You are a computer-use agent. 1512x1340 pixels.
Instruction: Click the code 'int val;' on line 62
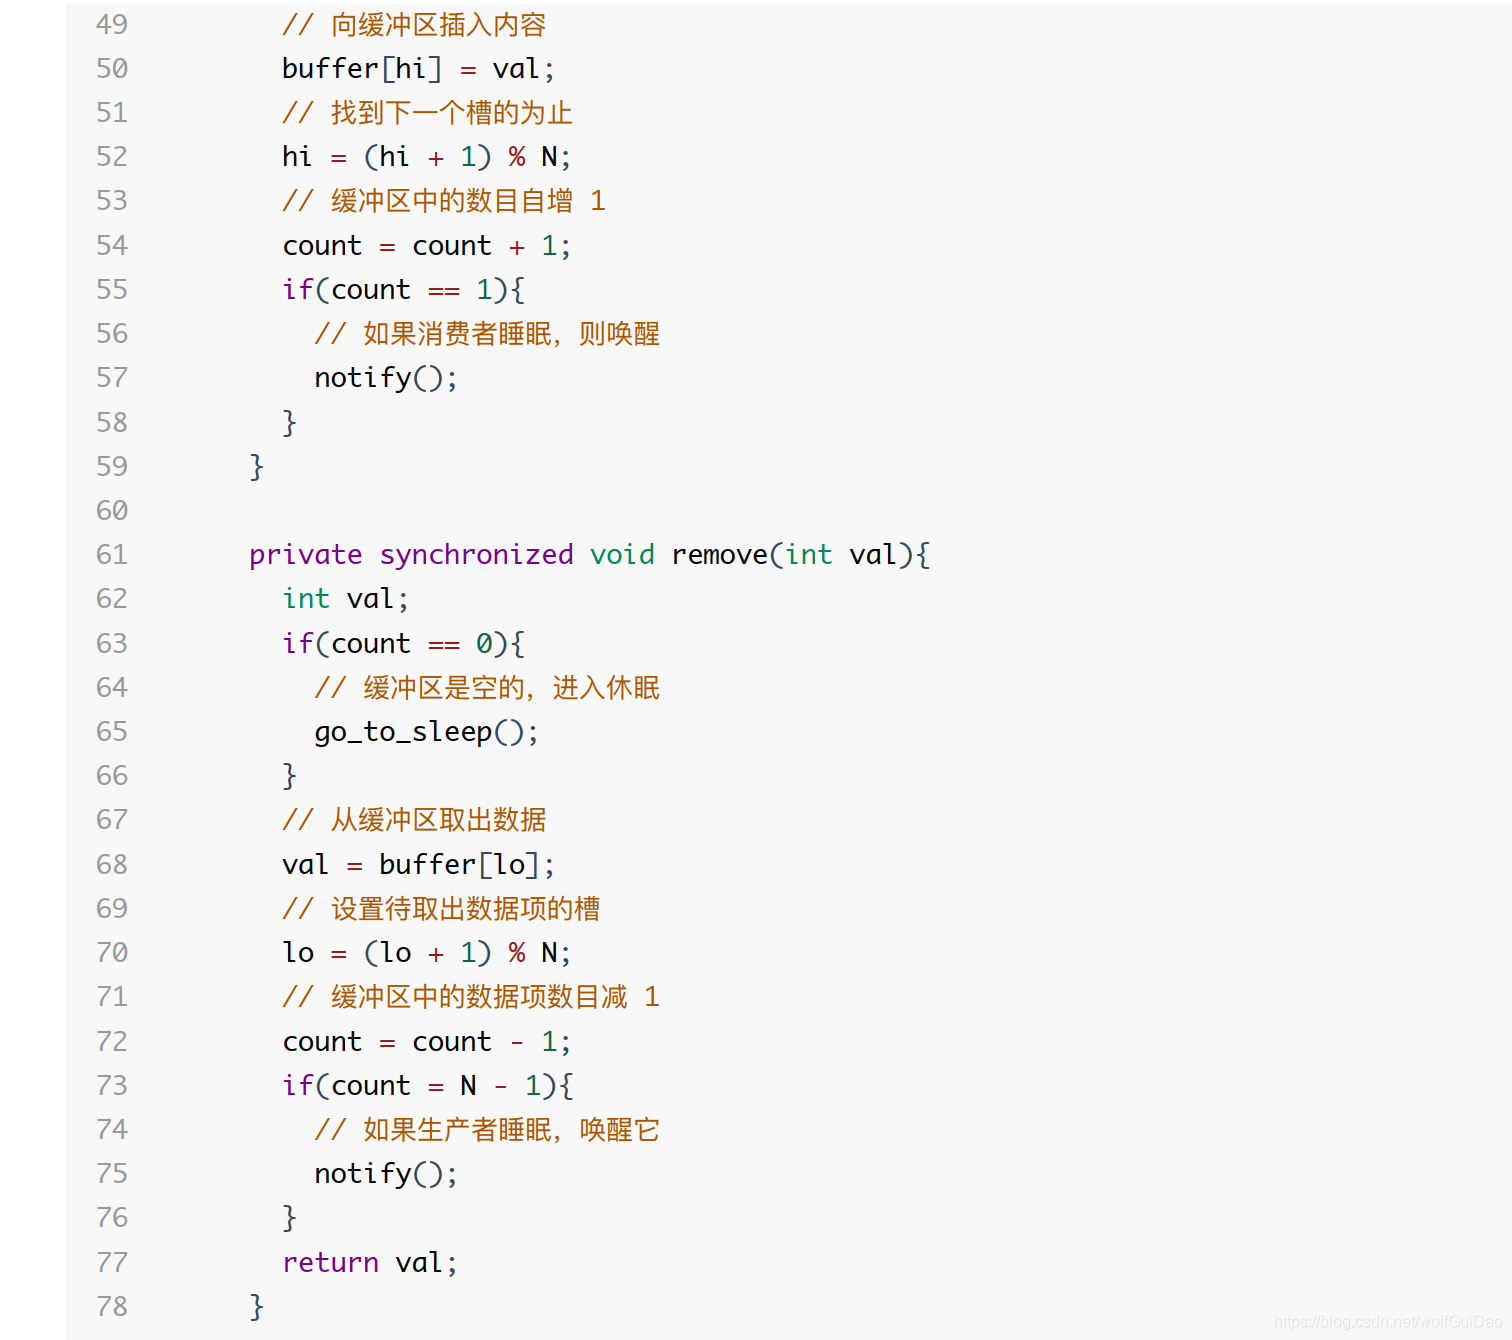click(x=346, y=598)
